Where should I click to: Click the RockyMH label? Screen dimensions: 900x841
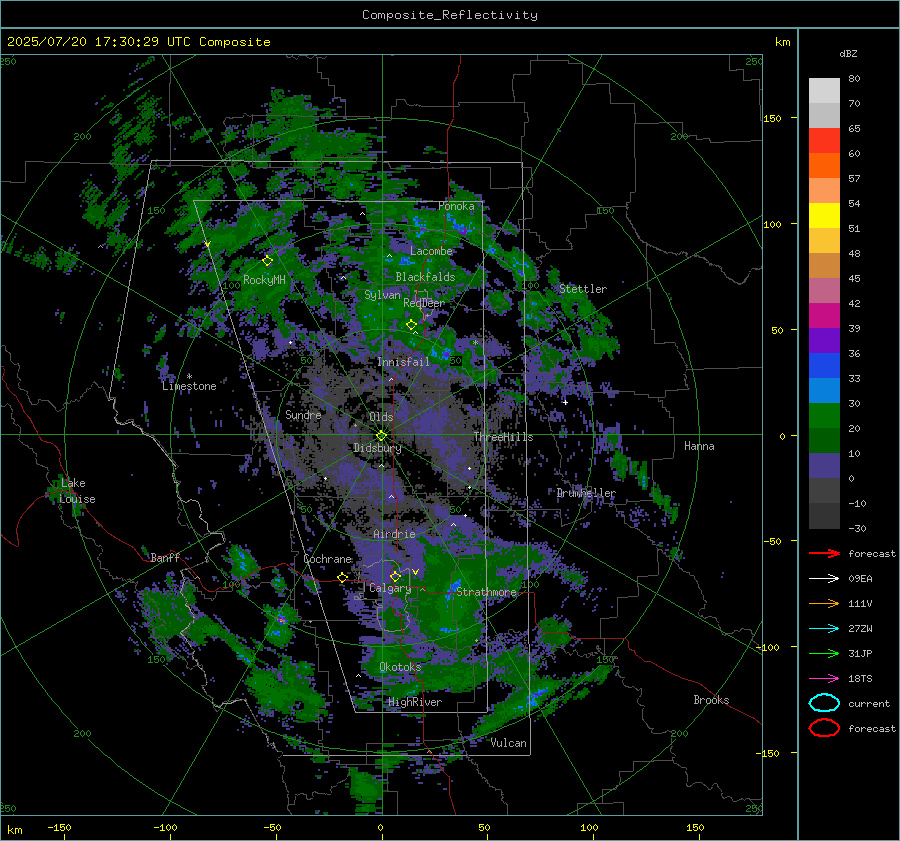(x=264, y=280)
